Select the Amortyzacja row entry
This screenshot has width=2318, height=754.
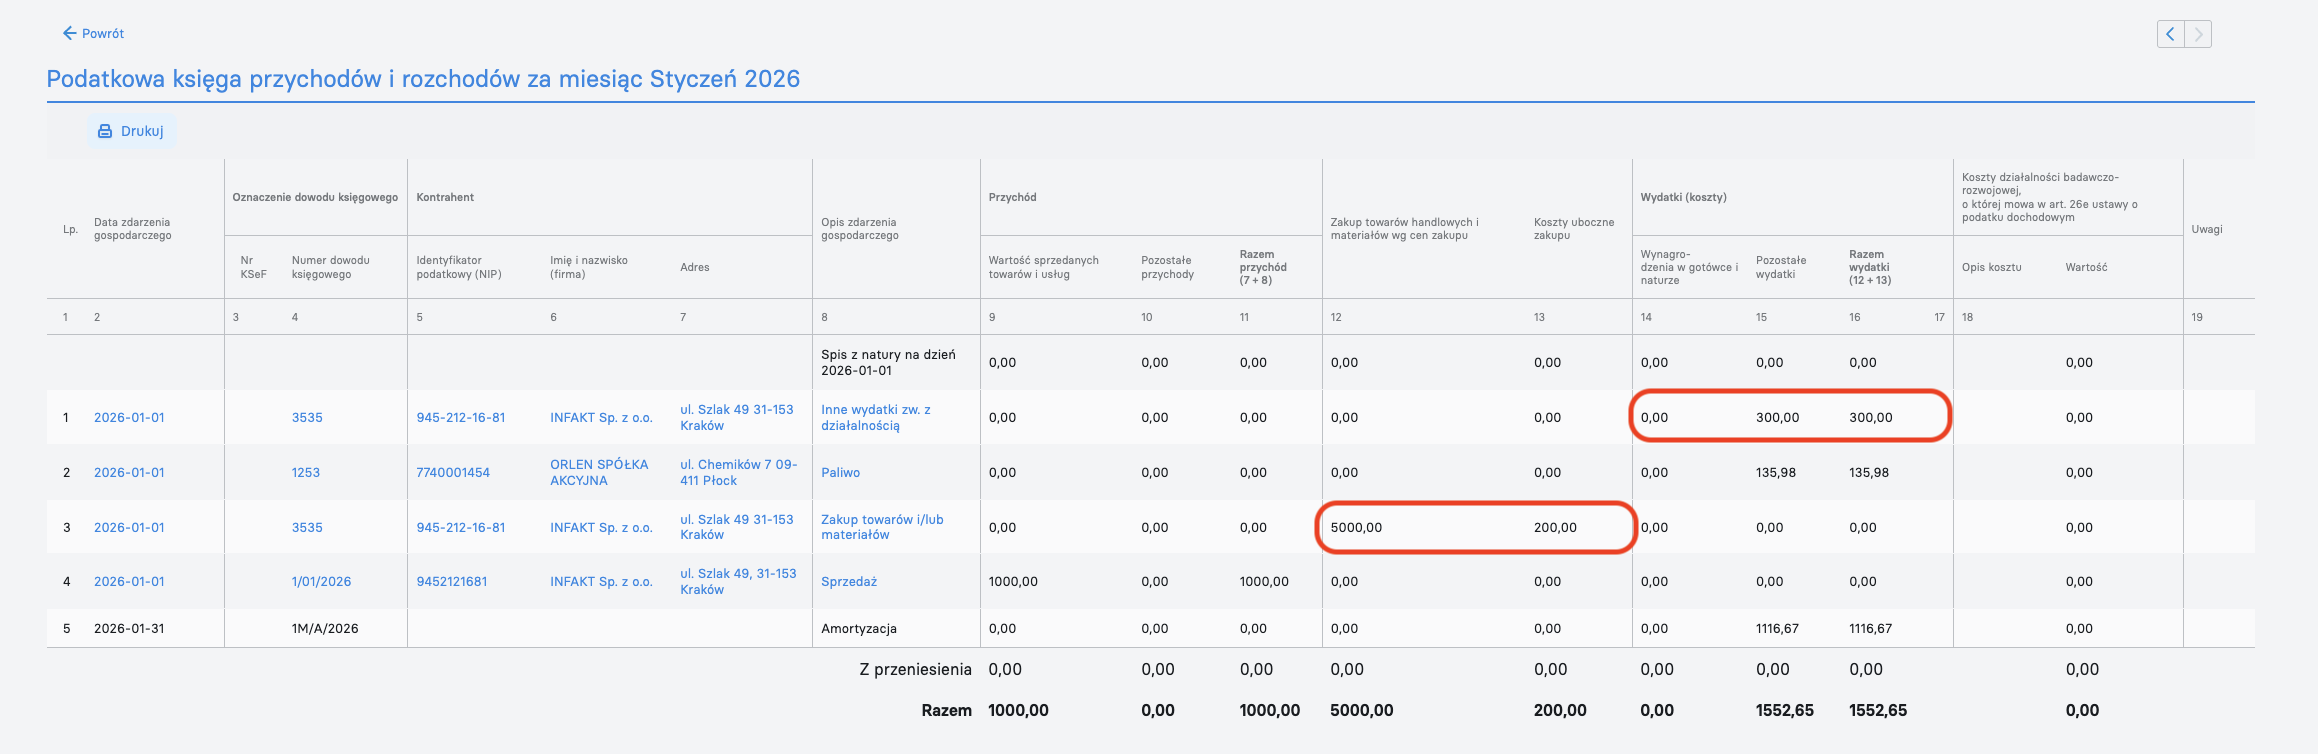pyautogui.click(x=859, y=629)
